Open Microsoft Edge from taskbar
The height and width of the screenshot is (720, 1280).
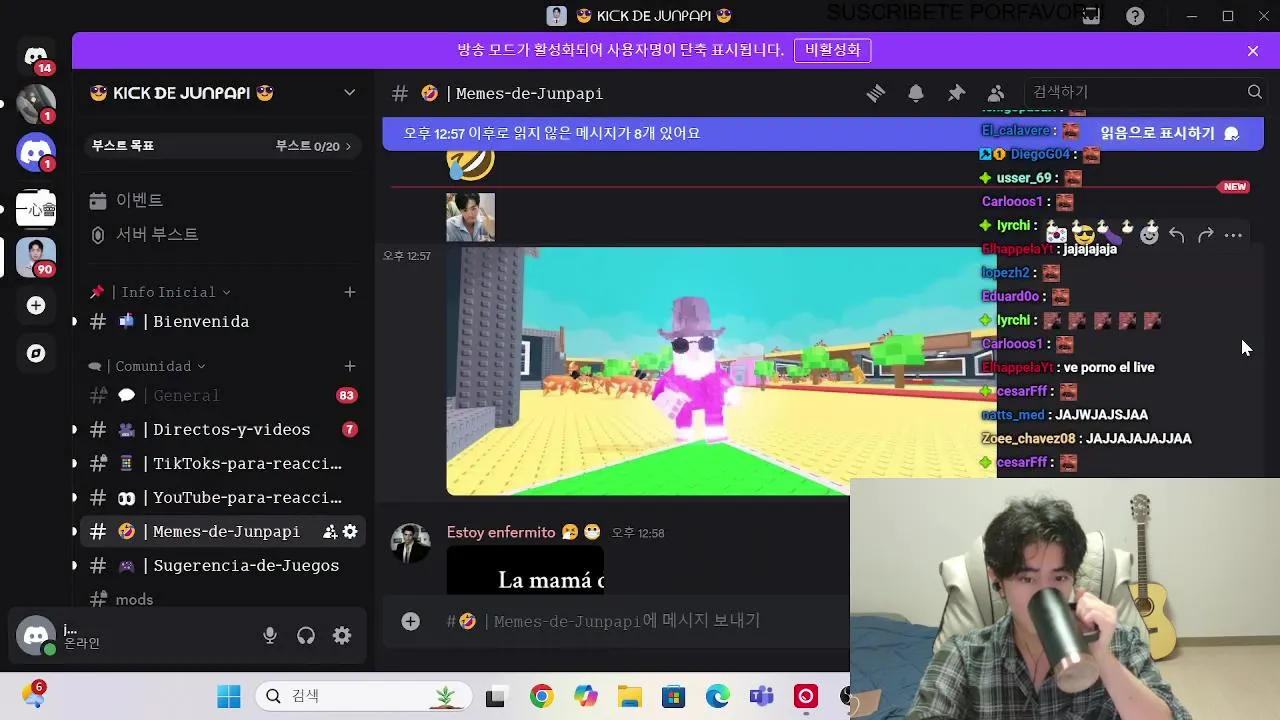point(717,697)
